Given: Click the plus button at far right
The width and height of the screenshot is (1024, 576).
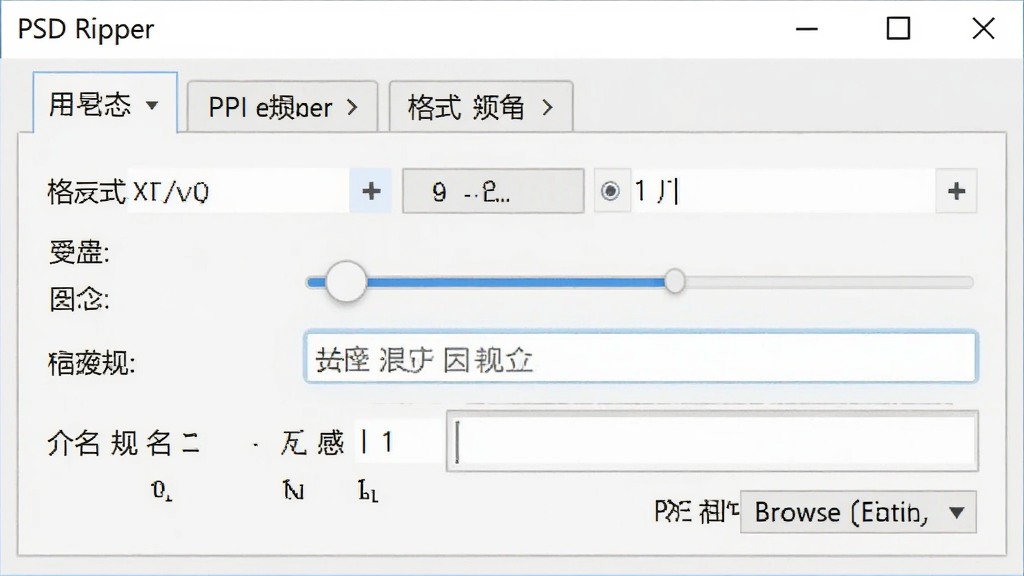Looking at the screenshot, I should coord(956,191).
